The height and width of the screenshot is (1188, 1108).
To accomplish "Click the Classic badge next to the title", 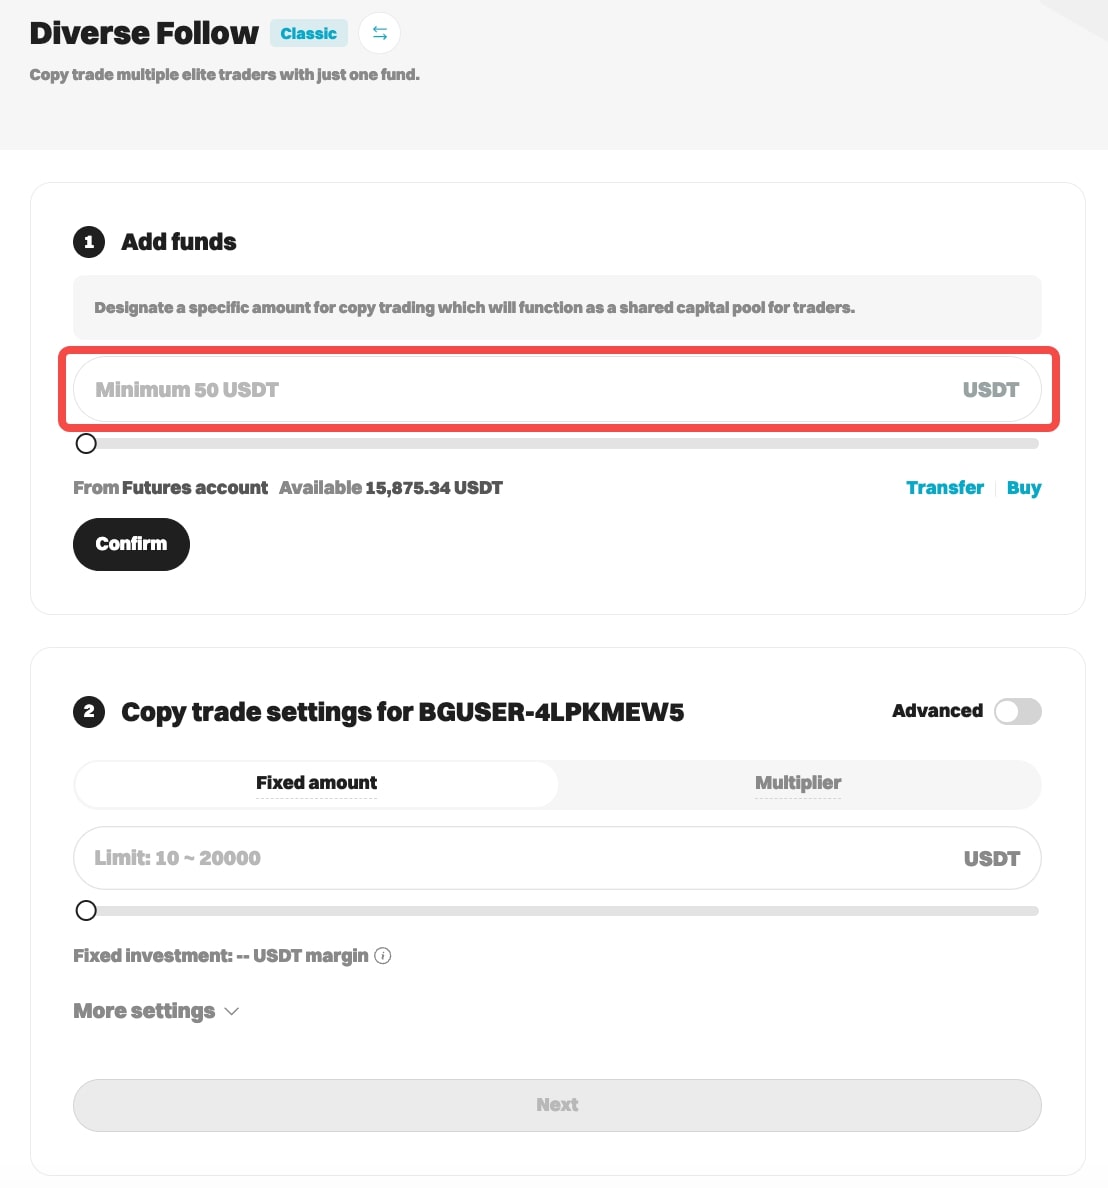I will (x=308, y=33).
